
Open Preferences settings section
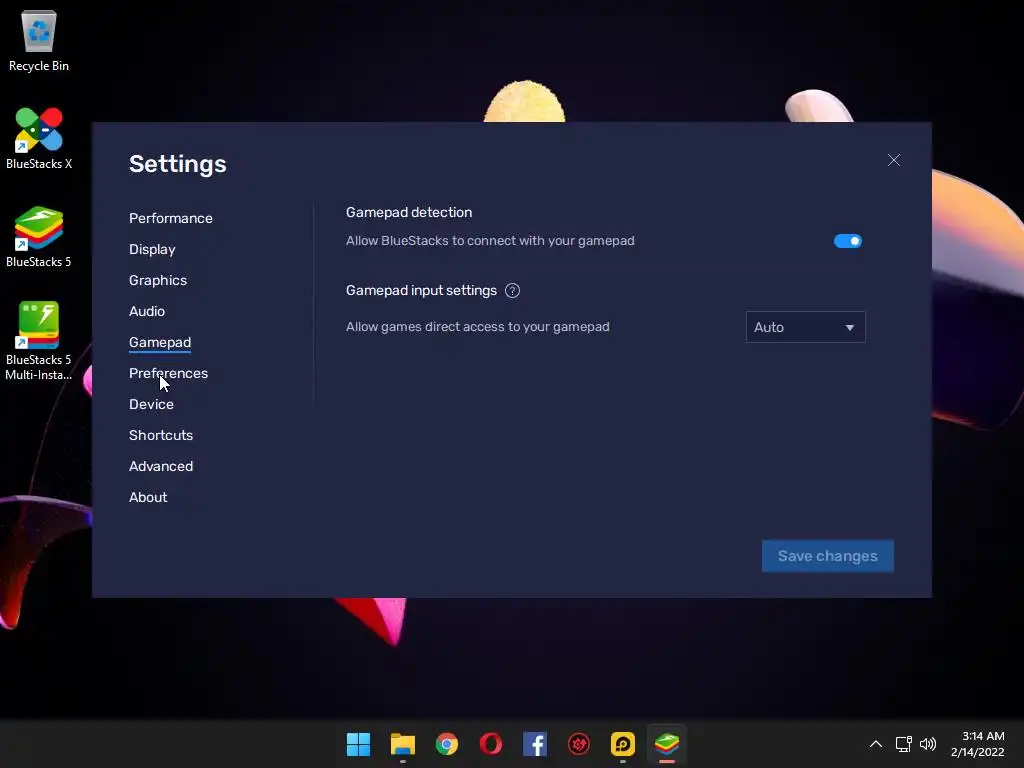click(x=168, y=374)
